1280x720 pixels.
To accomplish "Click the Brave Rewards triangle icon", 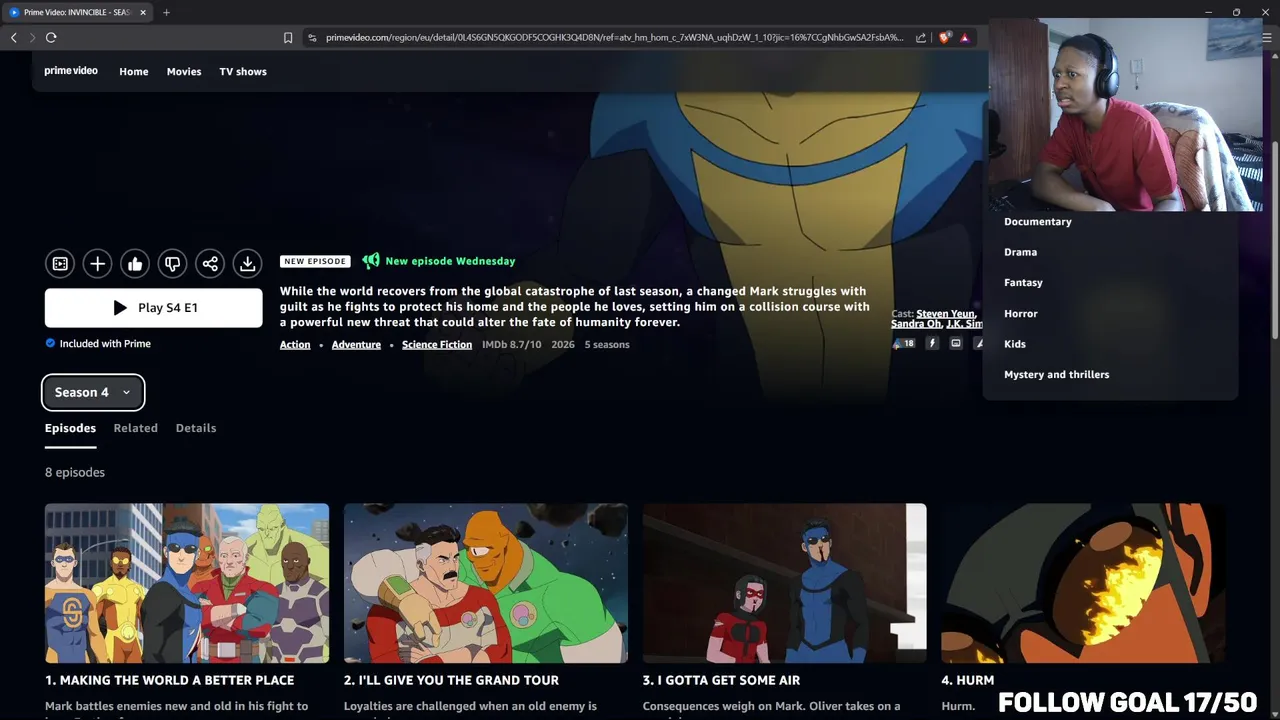I will pyautogui.click(x=965, y=37).
